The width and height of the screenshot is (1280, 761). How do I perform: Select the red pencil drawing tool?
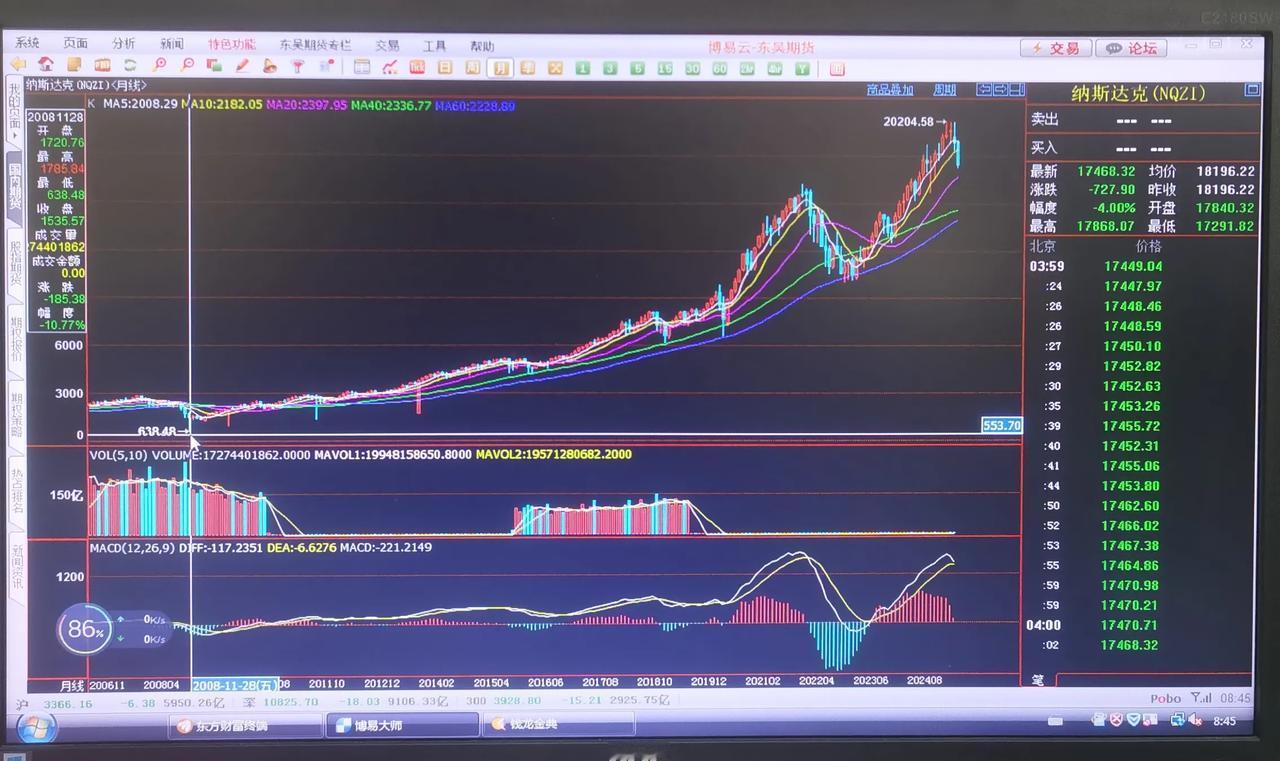coord(242,66)
